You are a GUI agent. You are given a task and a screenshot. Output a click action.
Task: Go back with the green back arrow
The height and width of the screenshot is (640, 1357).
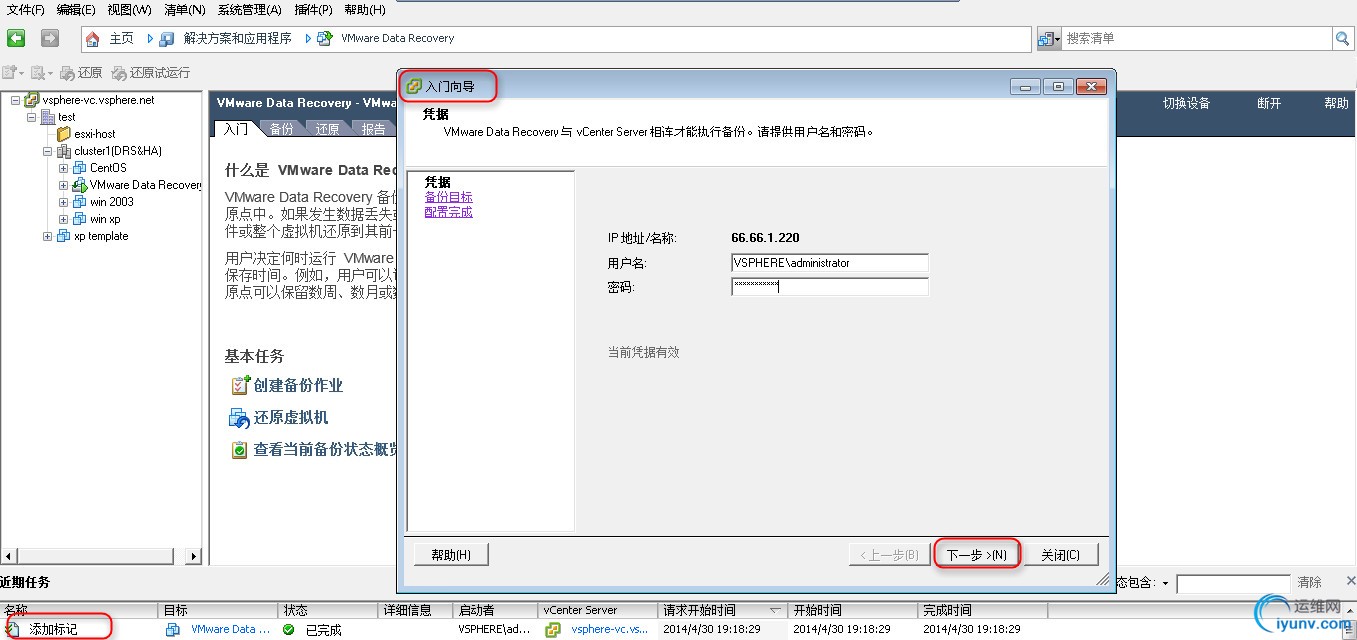pyautogui.click(x=16, y=38)
